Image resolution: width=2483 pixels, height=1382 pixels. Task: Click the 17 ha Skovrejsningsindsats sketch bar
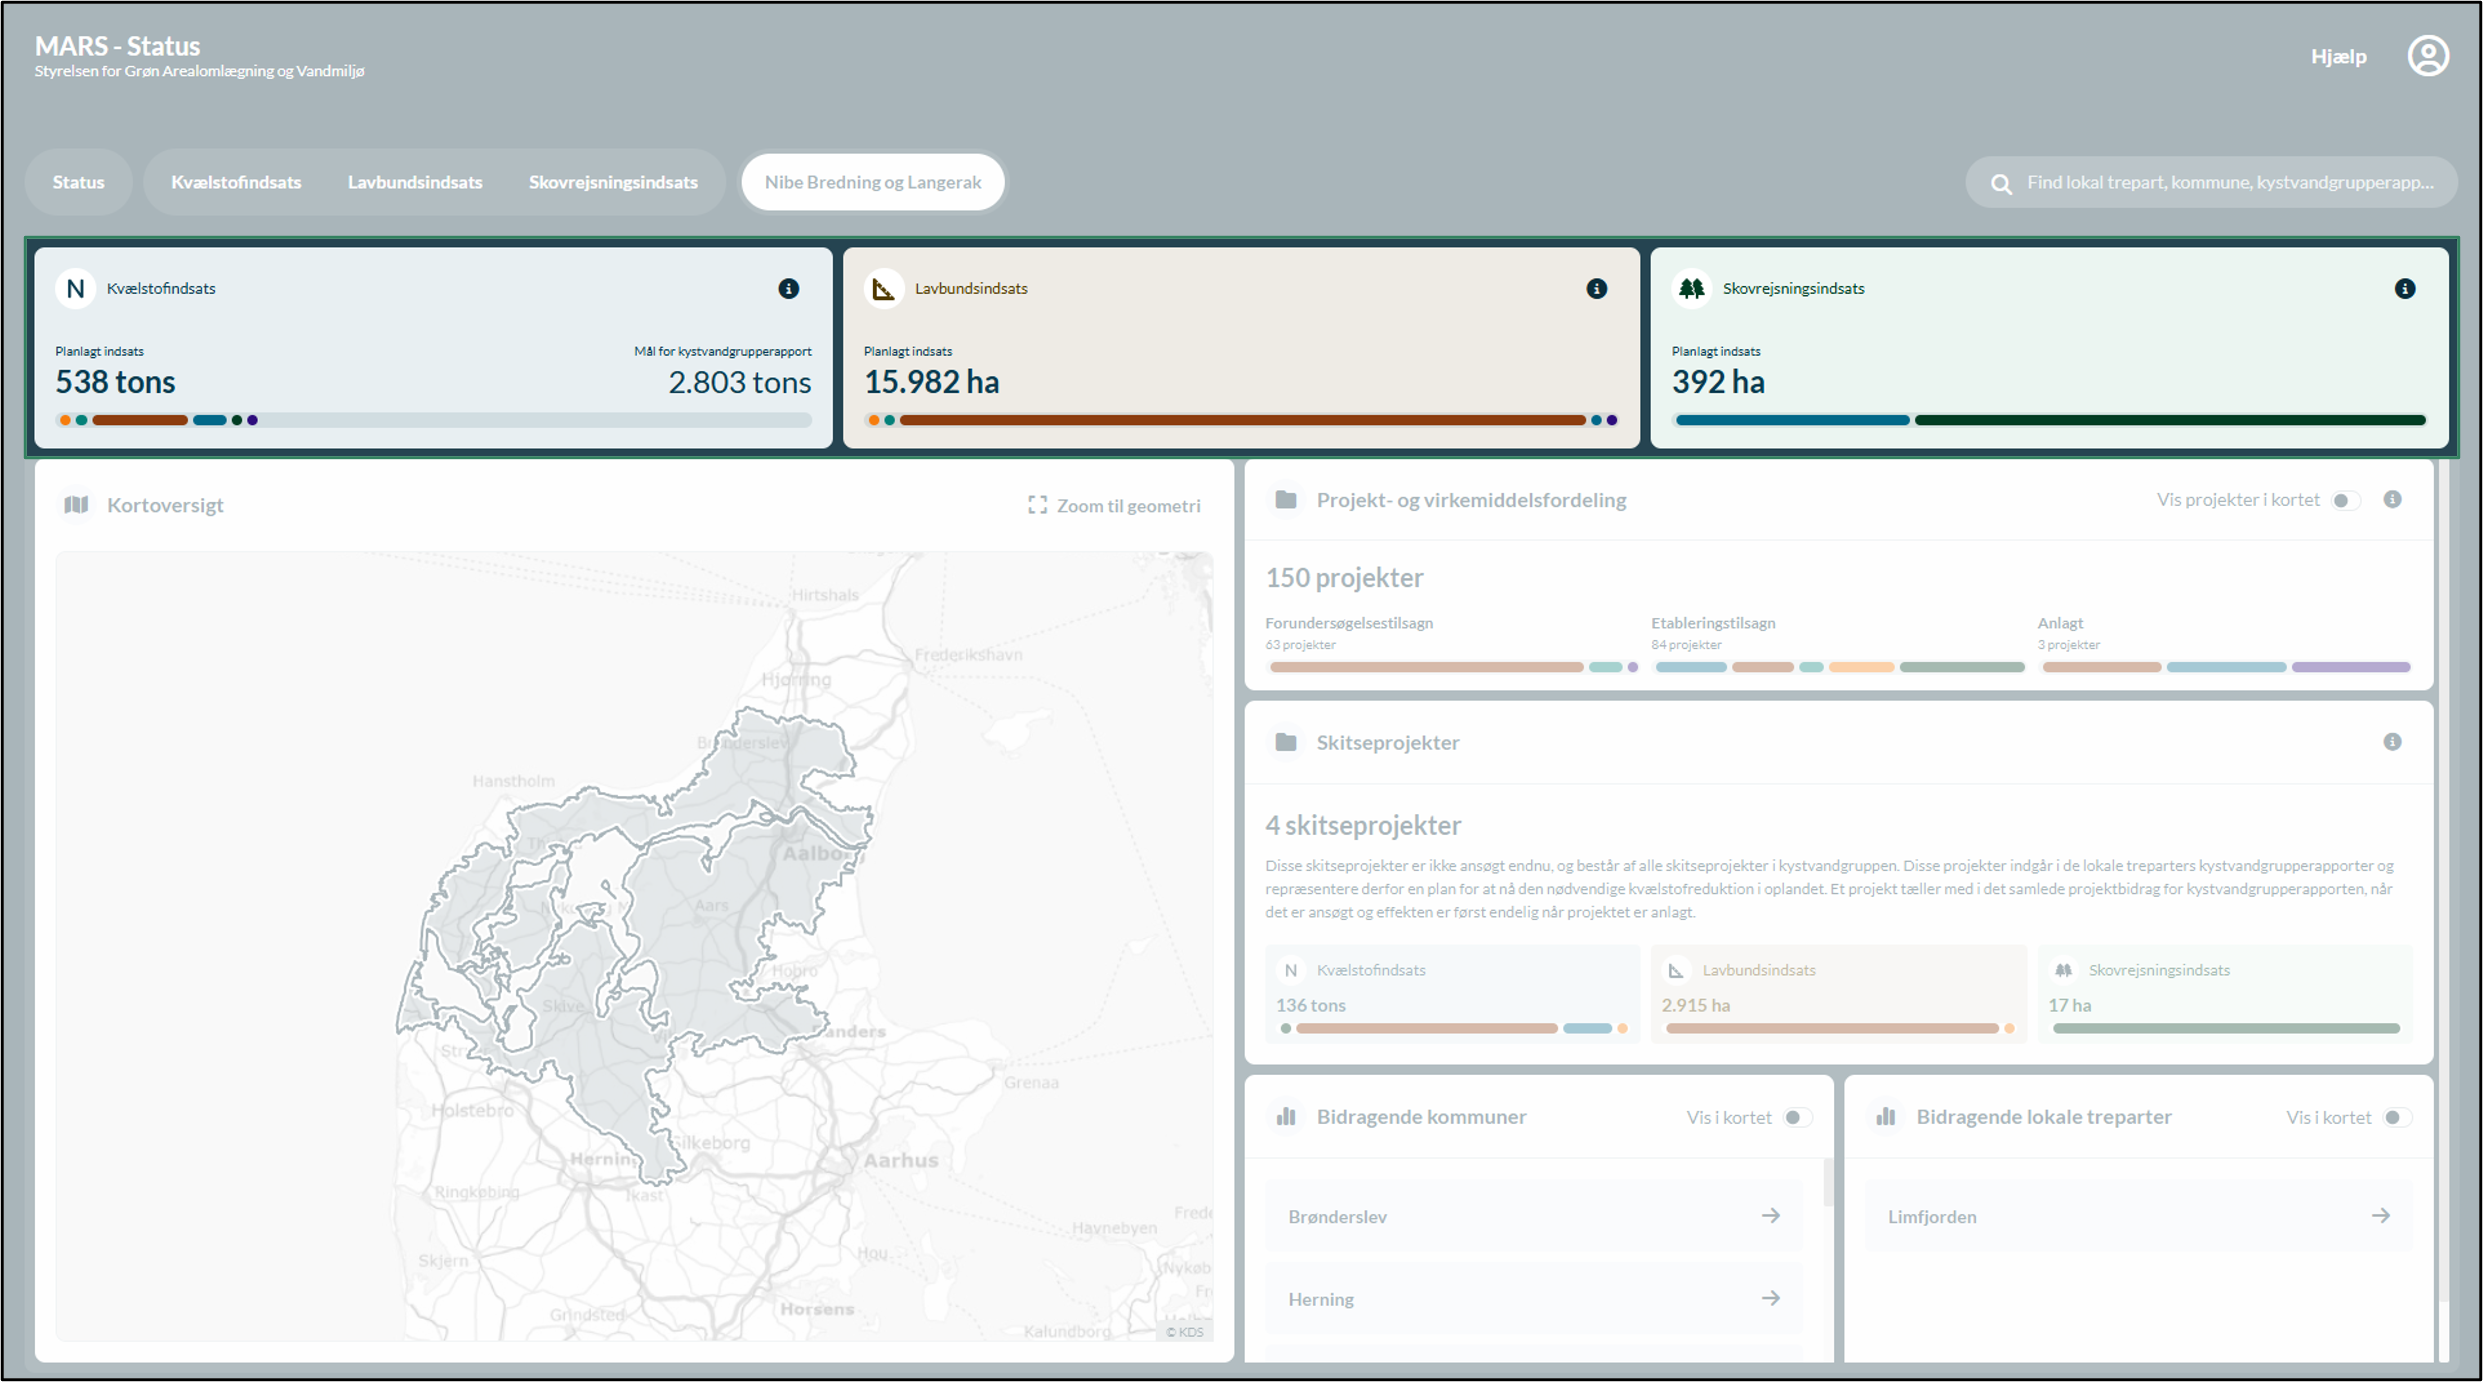[2225, 1028]
